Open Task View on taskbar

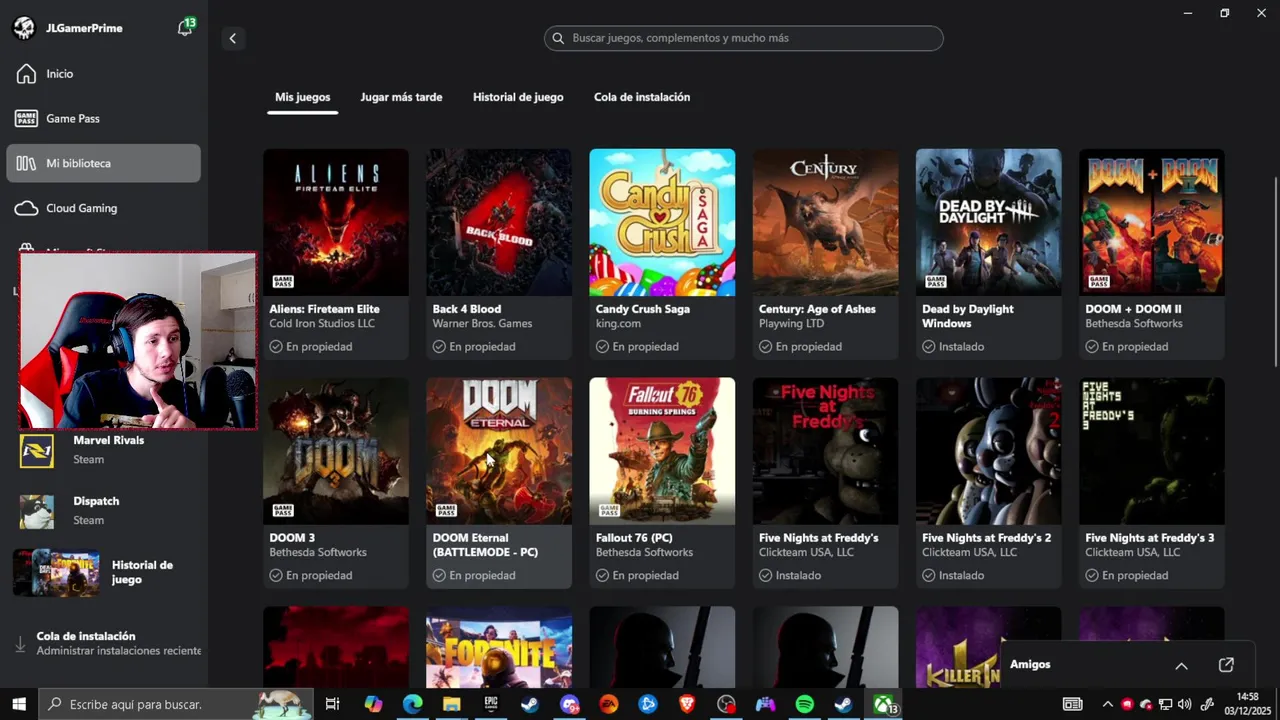(333, 704)
